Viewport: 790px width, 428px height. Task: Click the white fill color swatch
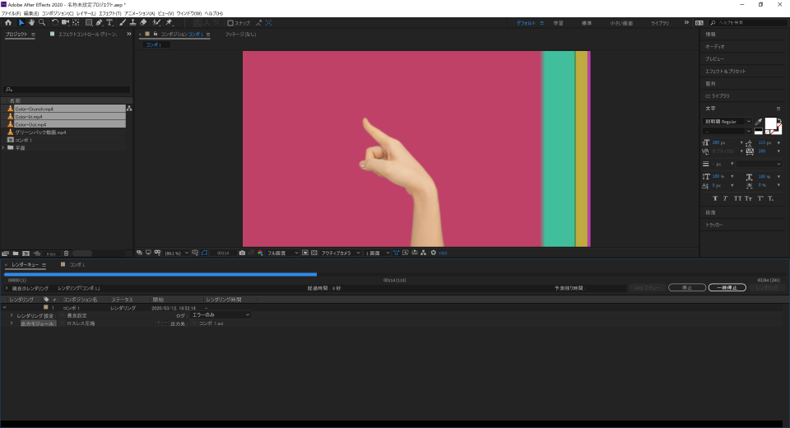tap(770, 124)
